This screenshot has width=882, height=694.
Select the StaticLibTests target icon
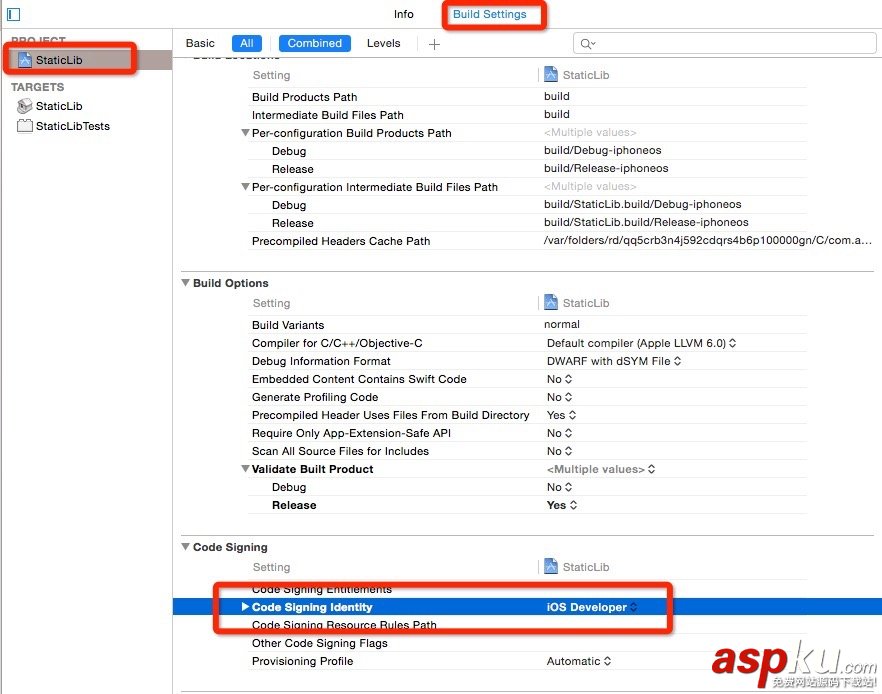tap(25, 125)
